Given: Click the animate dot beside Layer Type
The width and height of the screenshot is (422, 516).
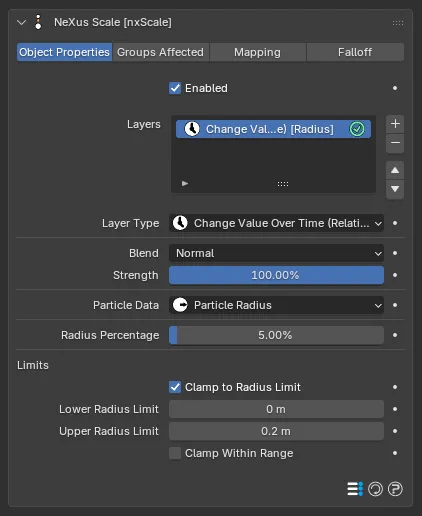Looking at the screenshot, I should [x=395, y=223].
